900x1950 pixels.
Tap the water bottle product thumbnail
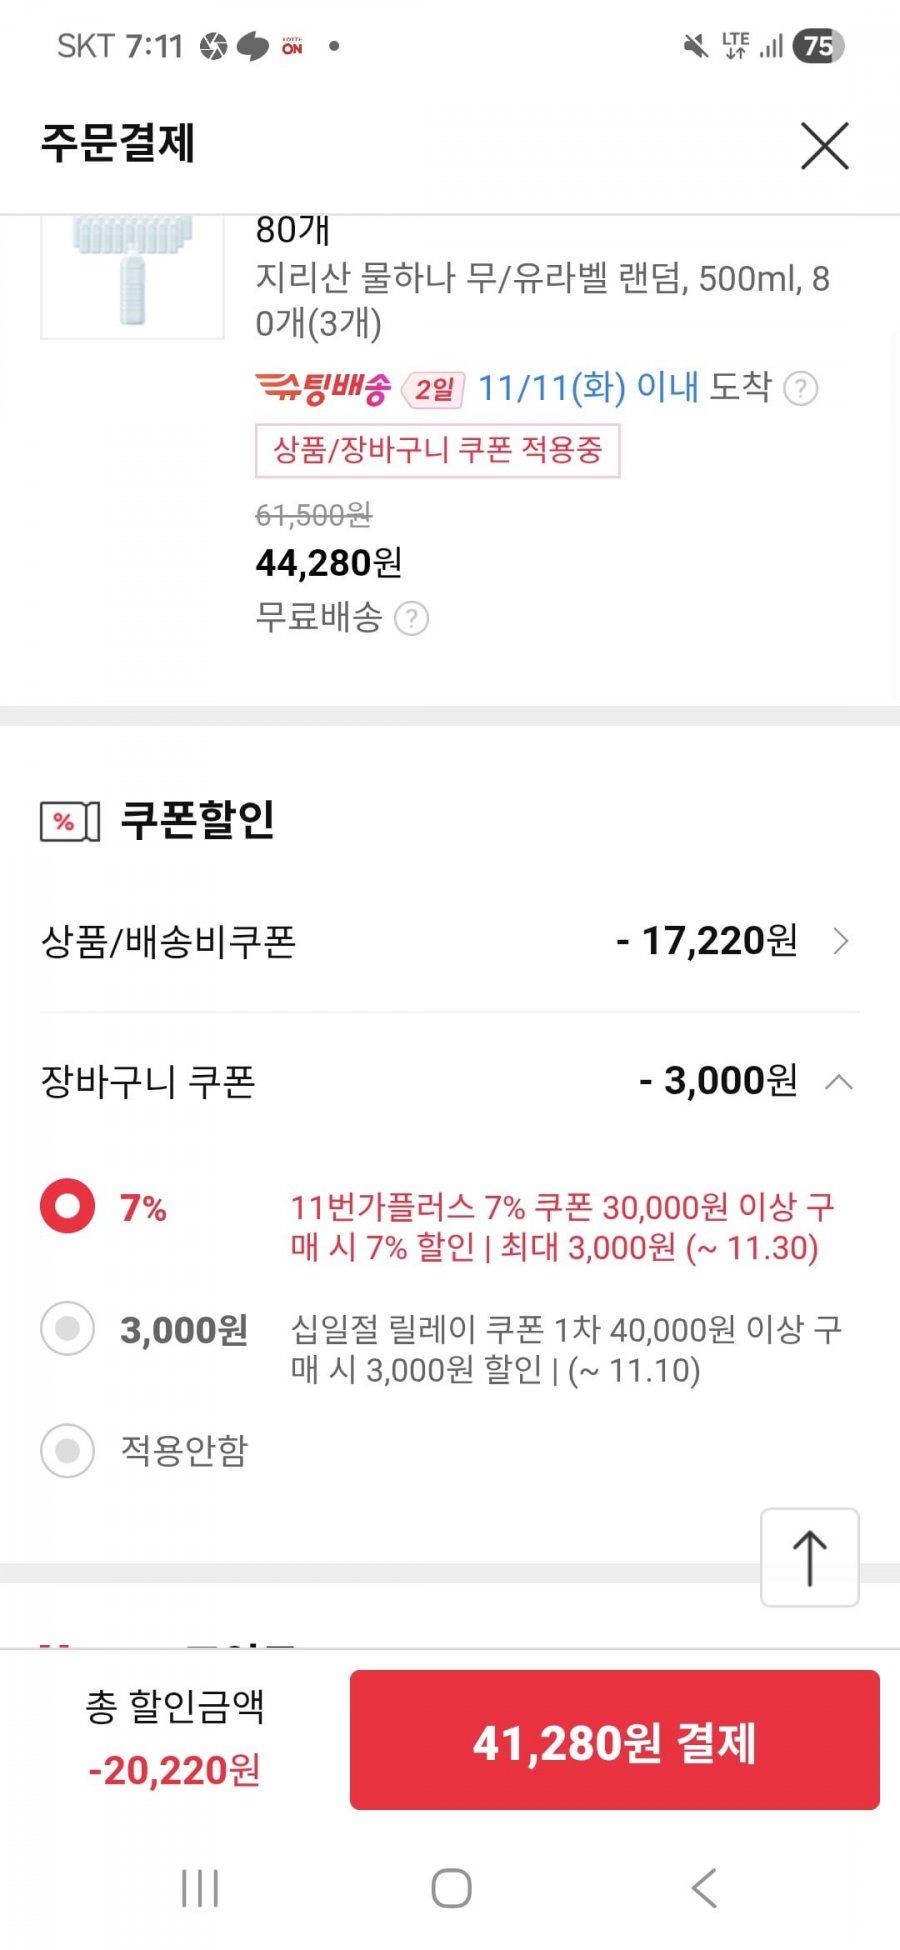pos(132,277)
